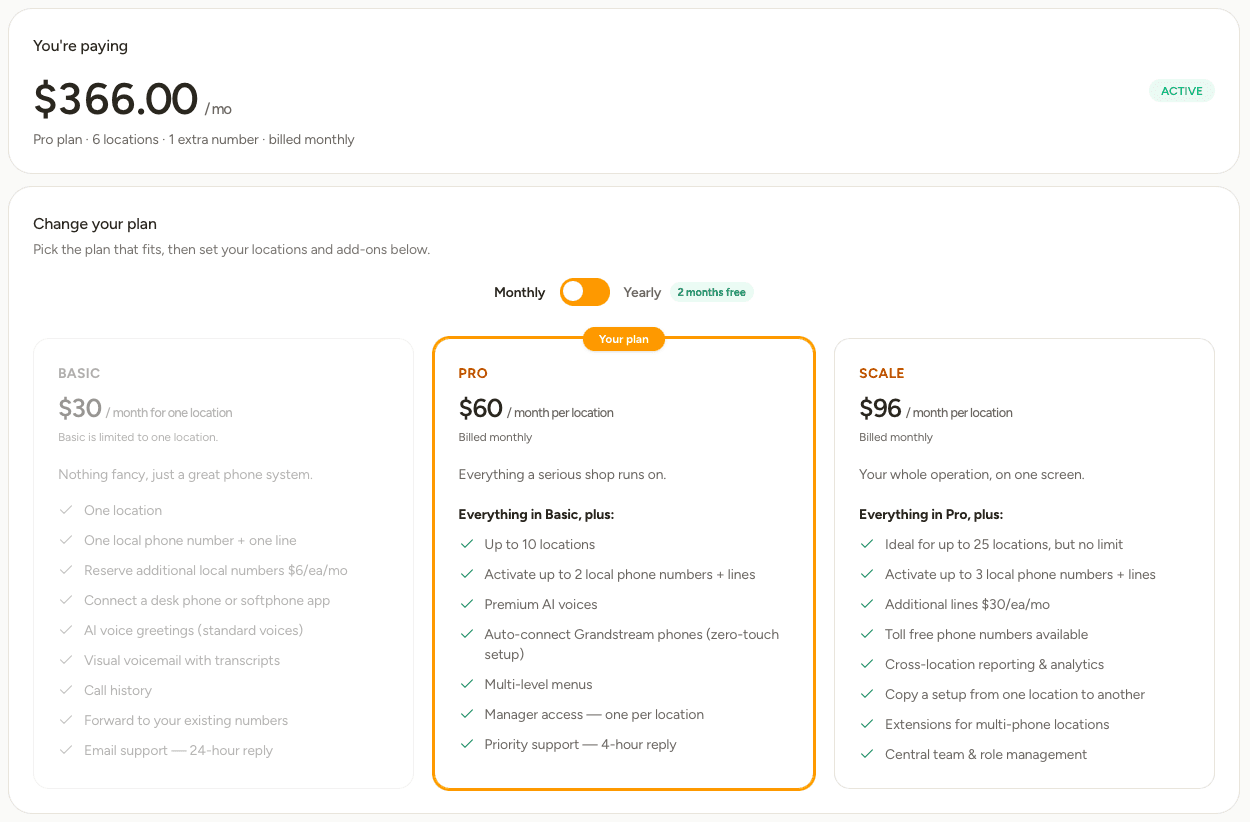Click checkmark next to Call history
Screen dimensions: 1250x822
coord(66,690)
